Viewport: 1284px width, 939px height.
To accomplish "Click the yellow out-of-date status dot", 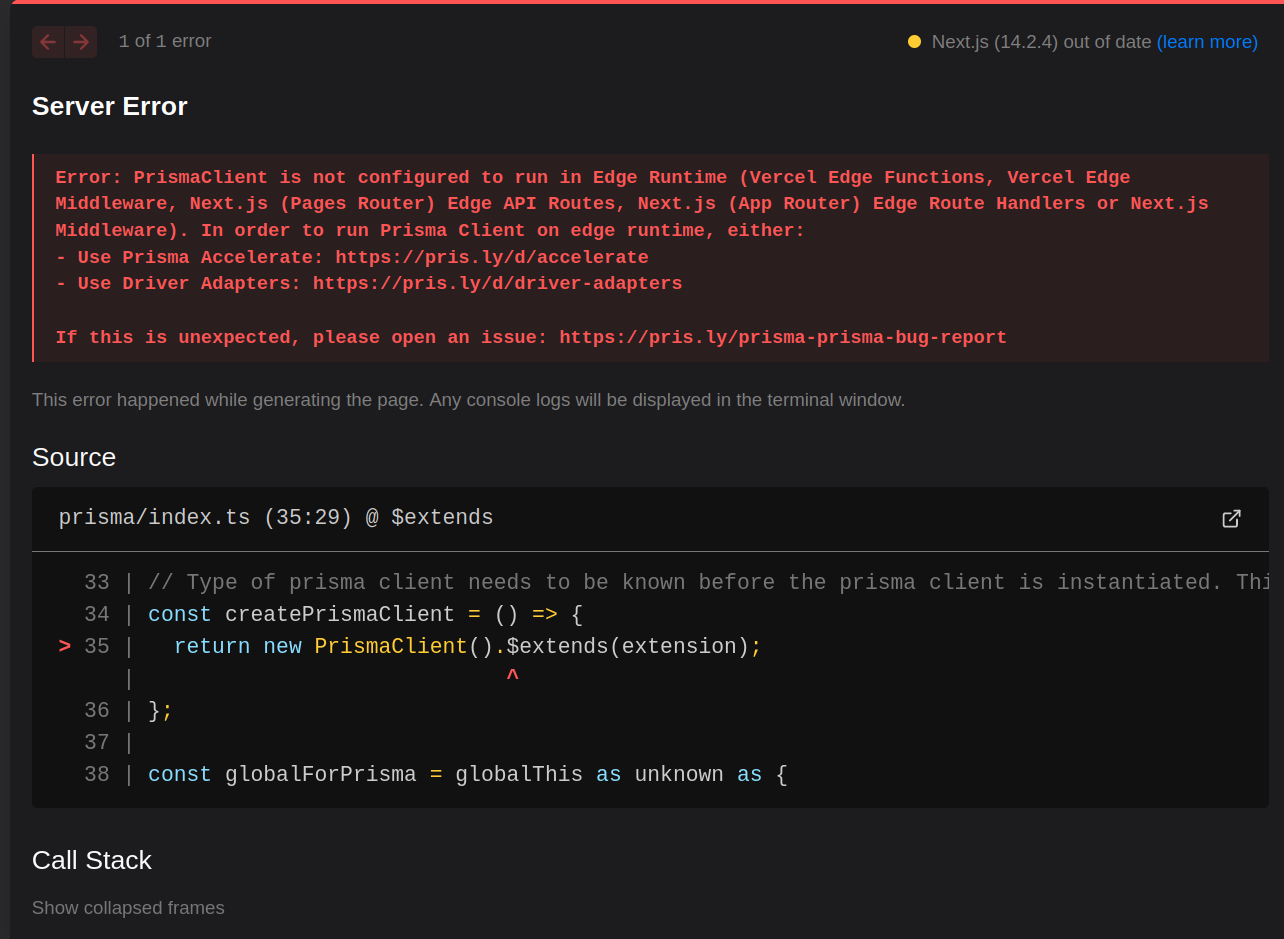I will click(x=914, y=42).
